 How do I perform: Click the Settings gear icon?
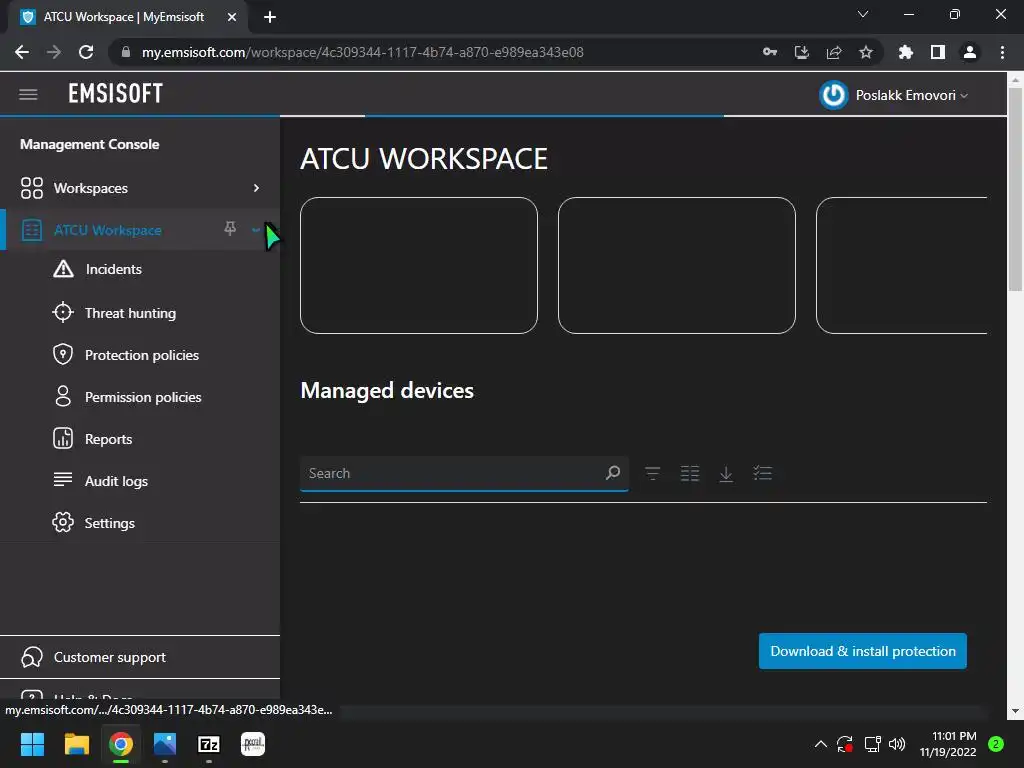[63, 522]
